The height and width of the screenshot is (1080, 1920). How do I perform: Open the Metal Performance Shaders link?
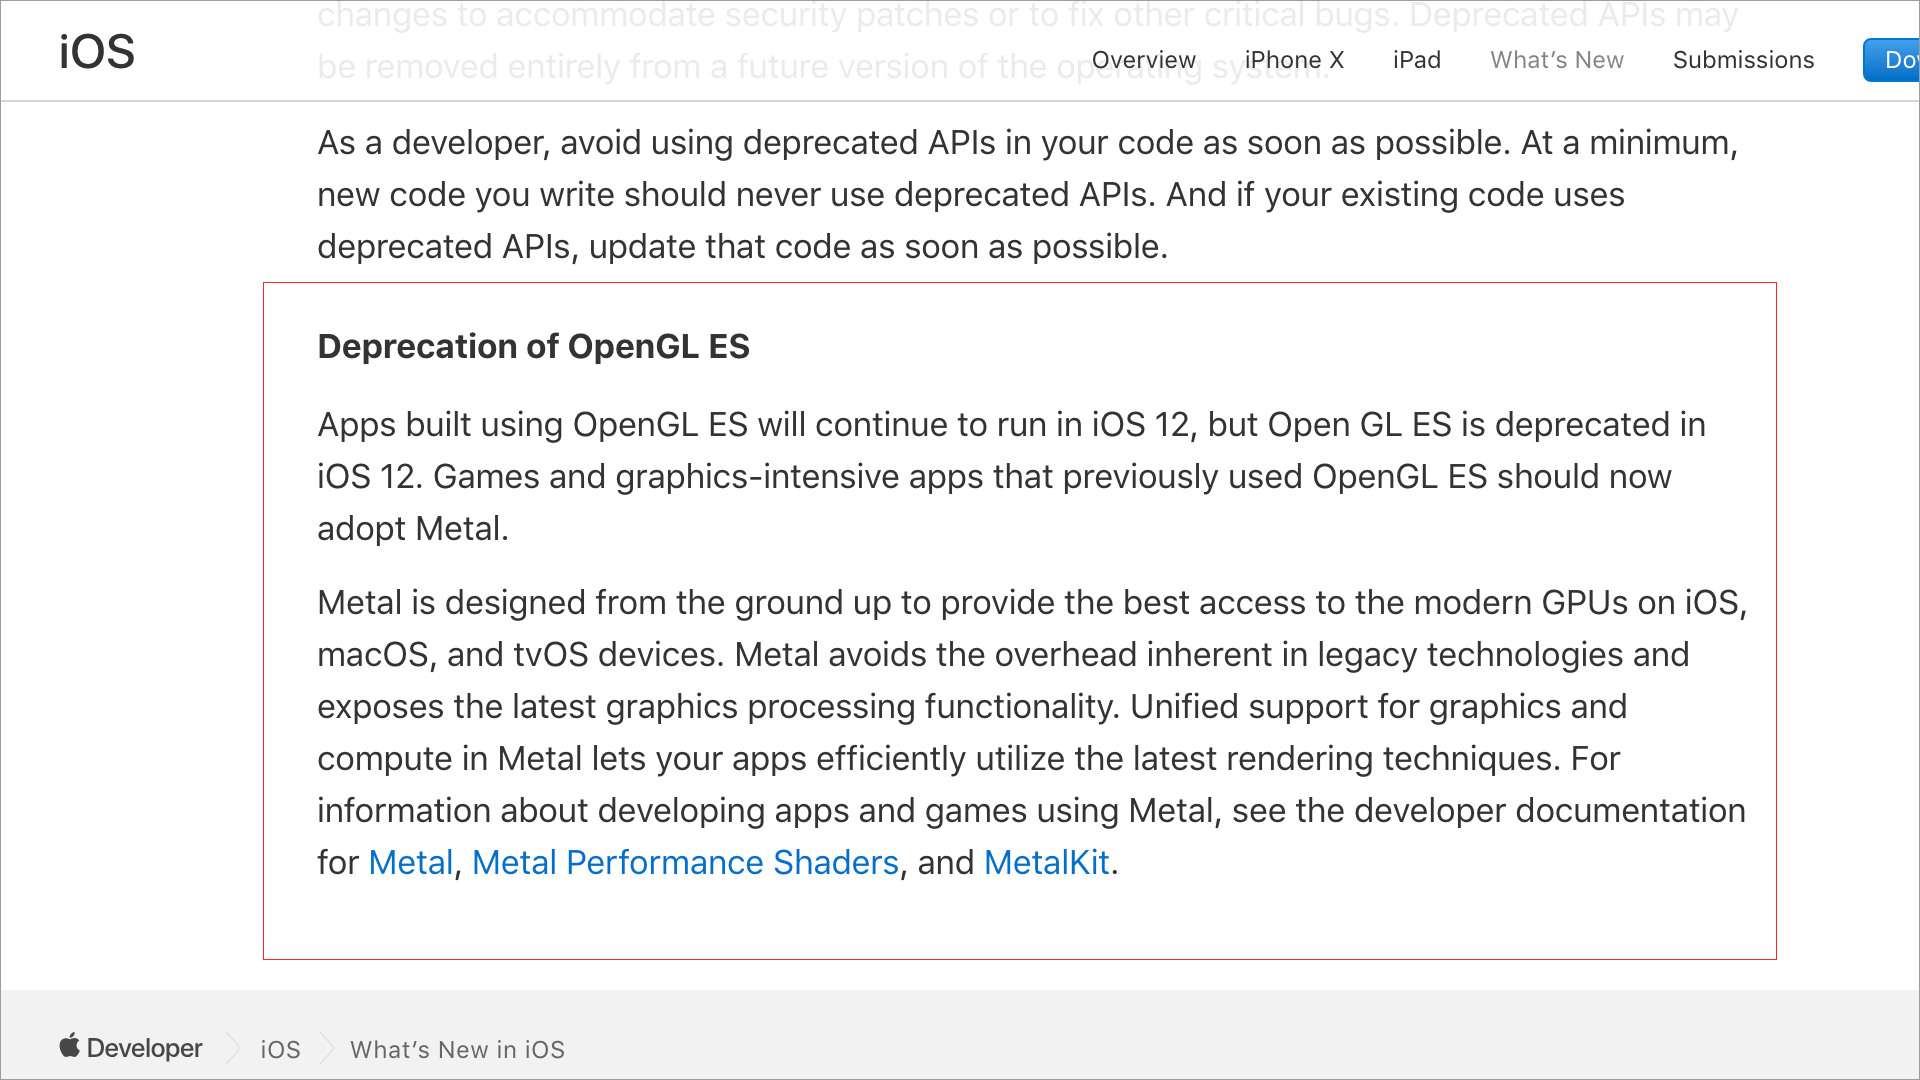[x=685, y=862]
